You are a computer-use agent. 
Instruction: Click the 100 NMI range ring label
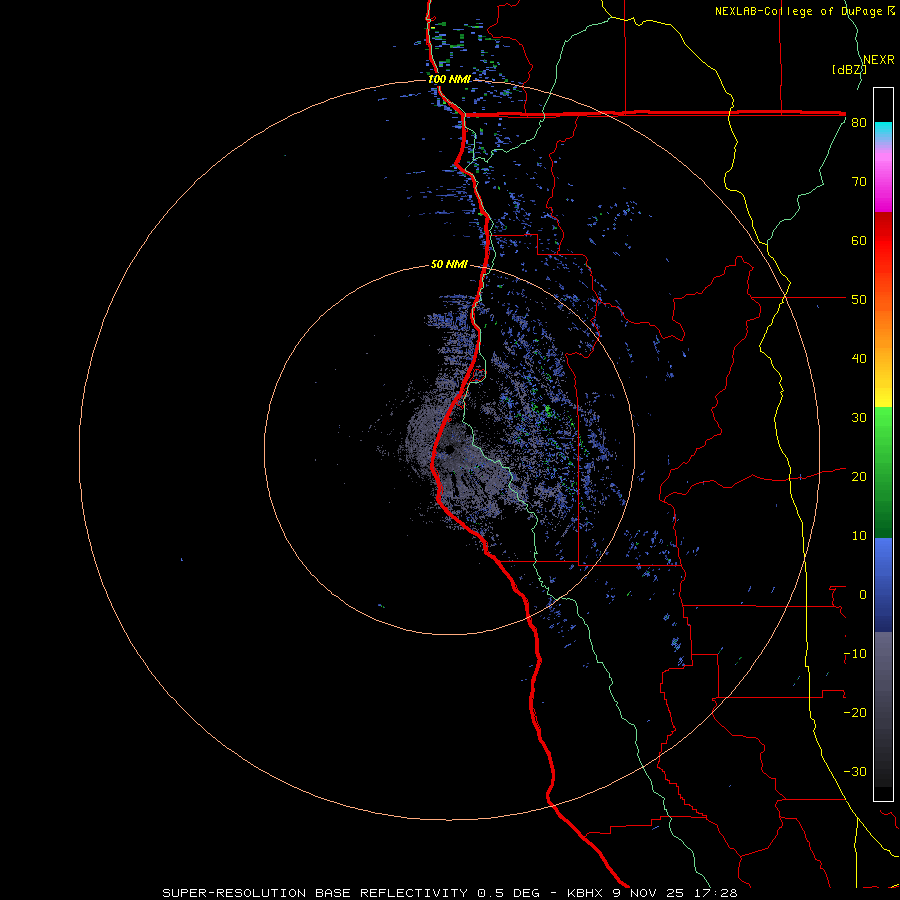click(449, 79)
